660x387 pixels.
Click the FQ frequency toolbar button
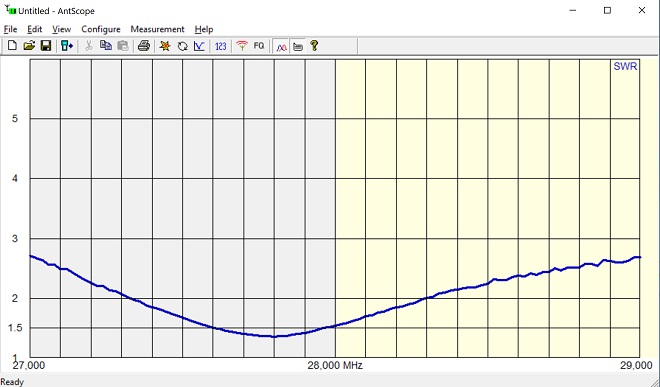point(259,46)
